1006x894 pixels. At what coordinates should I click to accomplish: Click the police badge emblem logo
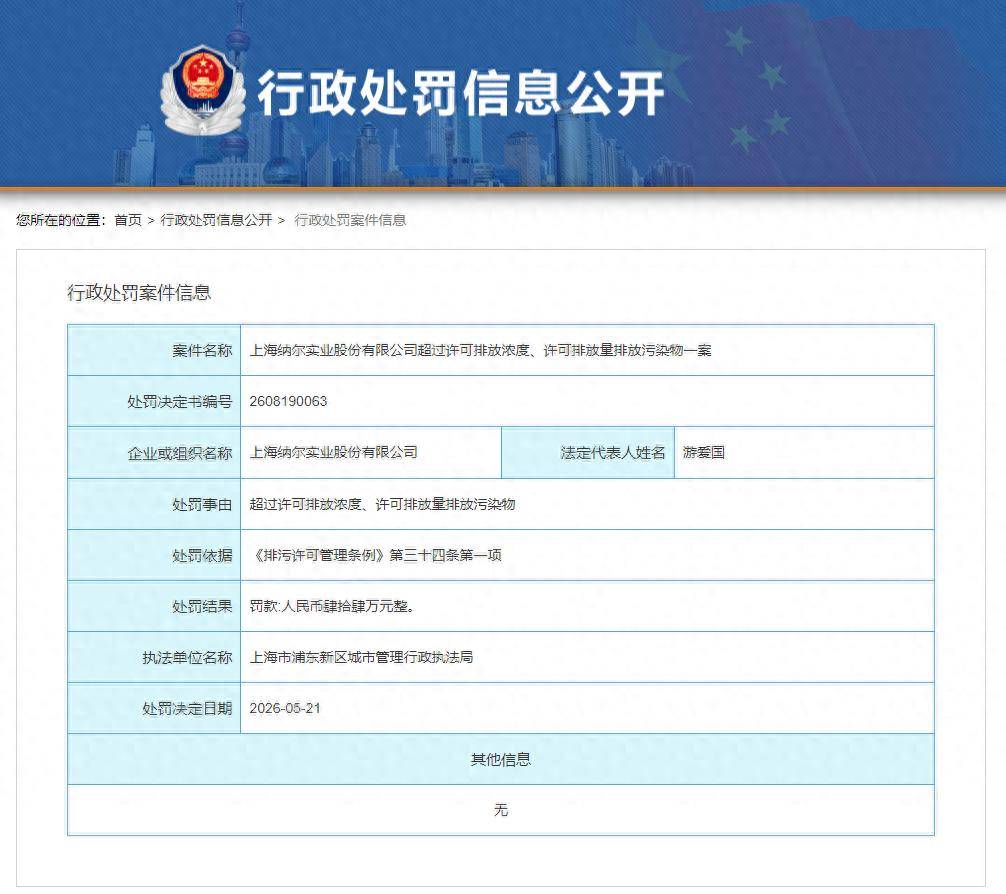pos(202,90)
